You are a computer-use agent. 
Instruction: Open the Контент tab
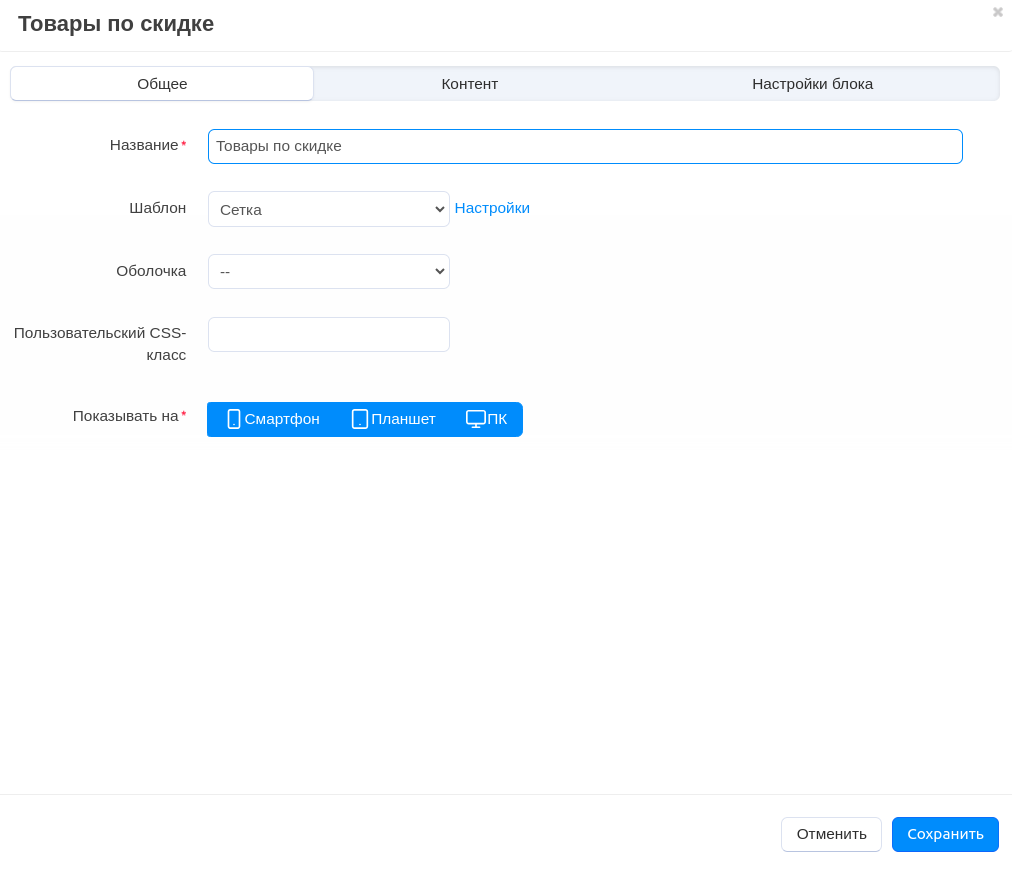click(x=469, y=84)
